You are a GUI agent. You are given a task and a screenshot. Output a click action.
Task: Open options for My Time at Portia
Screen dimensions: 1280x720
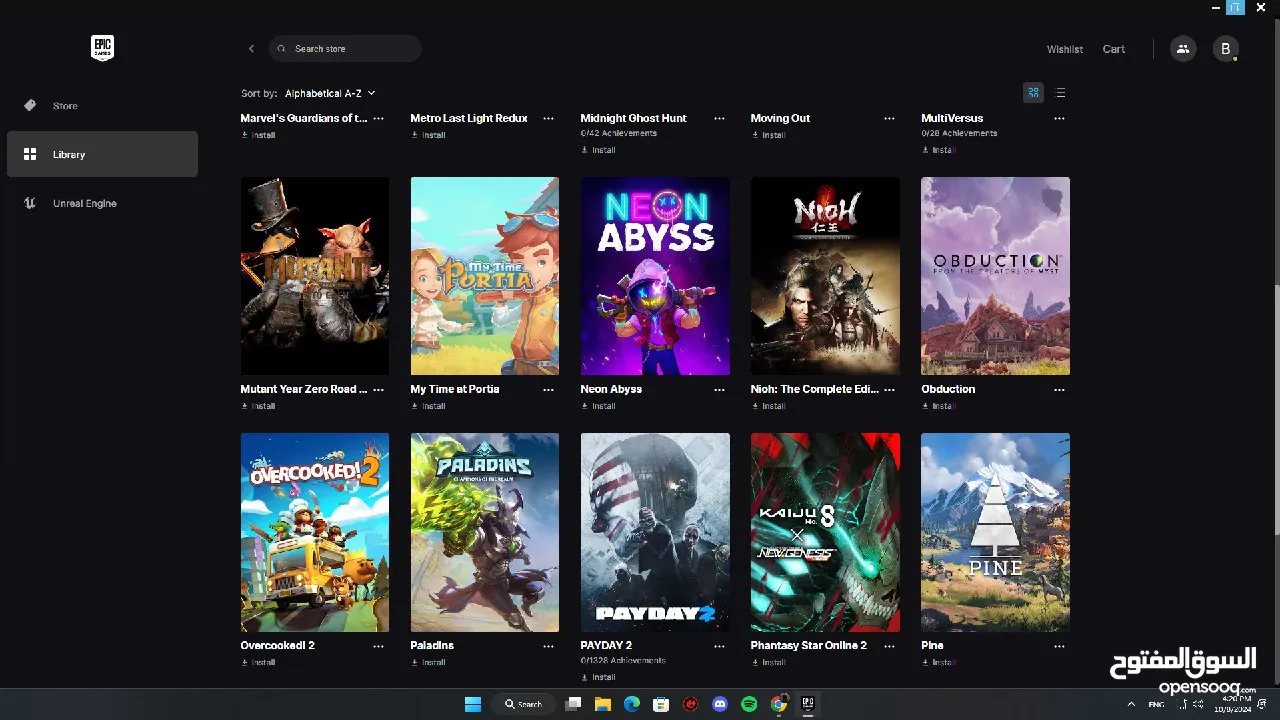(x=549, y=389)
